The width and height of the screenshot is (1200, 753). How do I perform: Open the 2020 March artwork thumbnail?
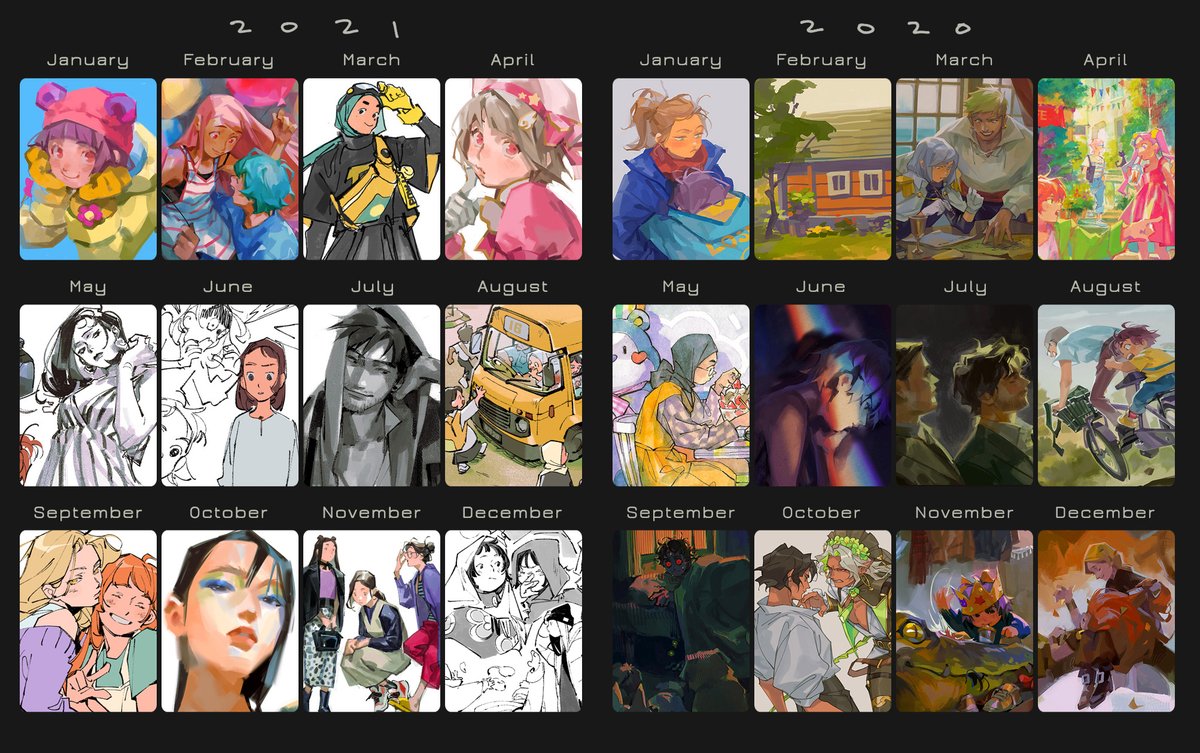[x=964, y=170]
